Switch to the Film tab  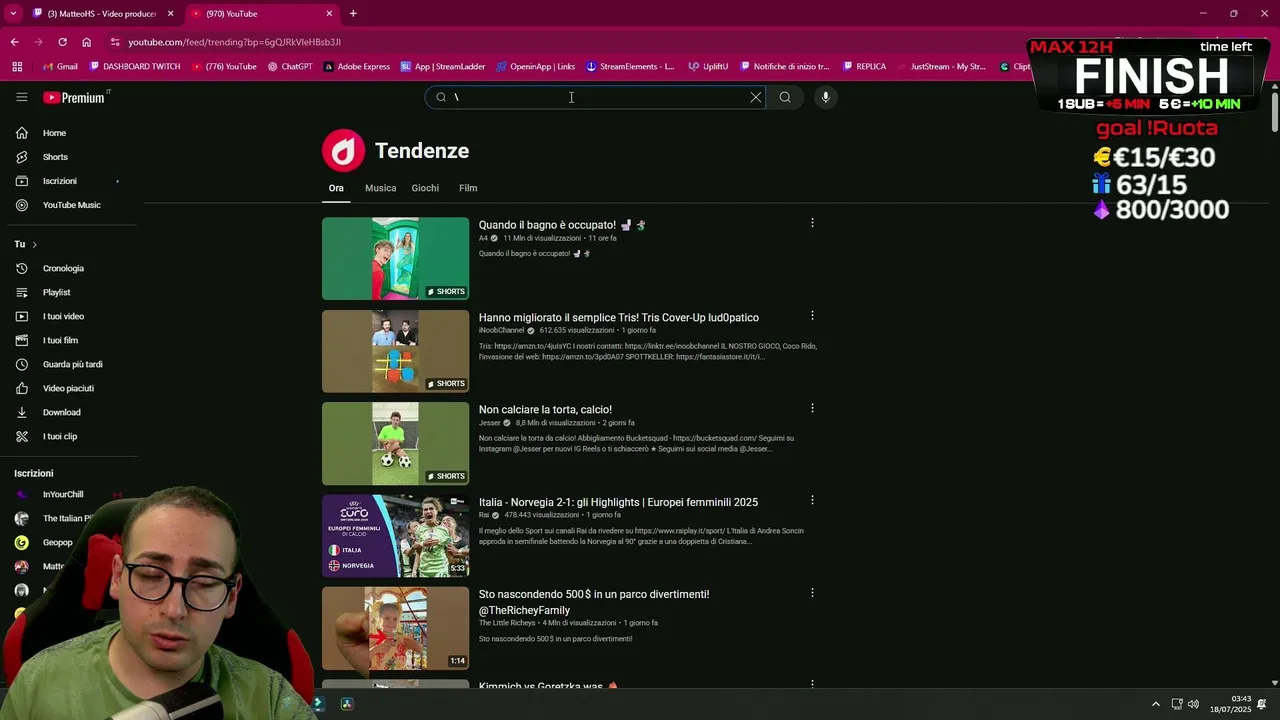[468, 188]
